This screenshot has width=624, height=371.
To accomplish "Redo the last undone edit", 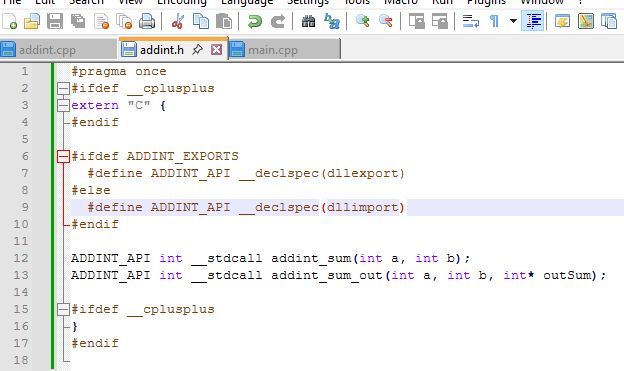I will point(277,21).
